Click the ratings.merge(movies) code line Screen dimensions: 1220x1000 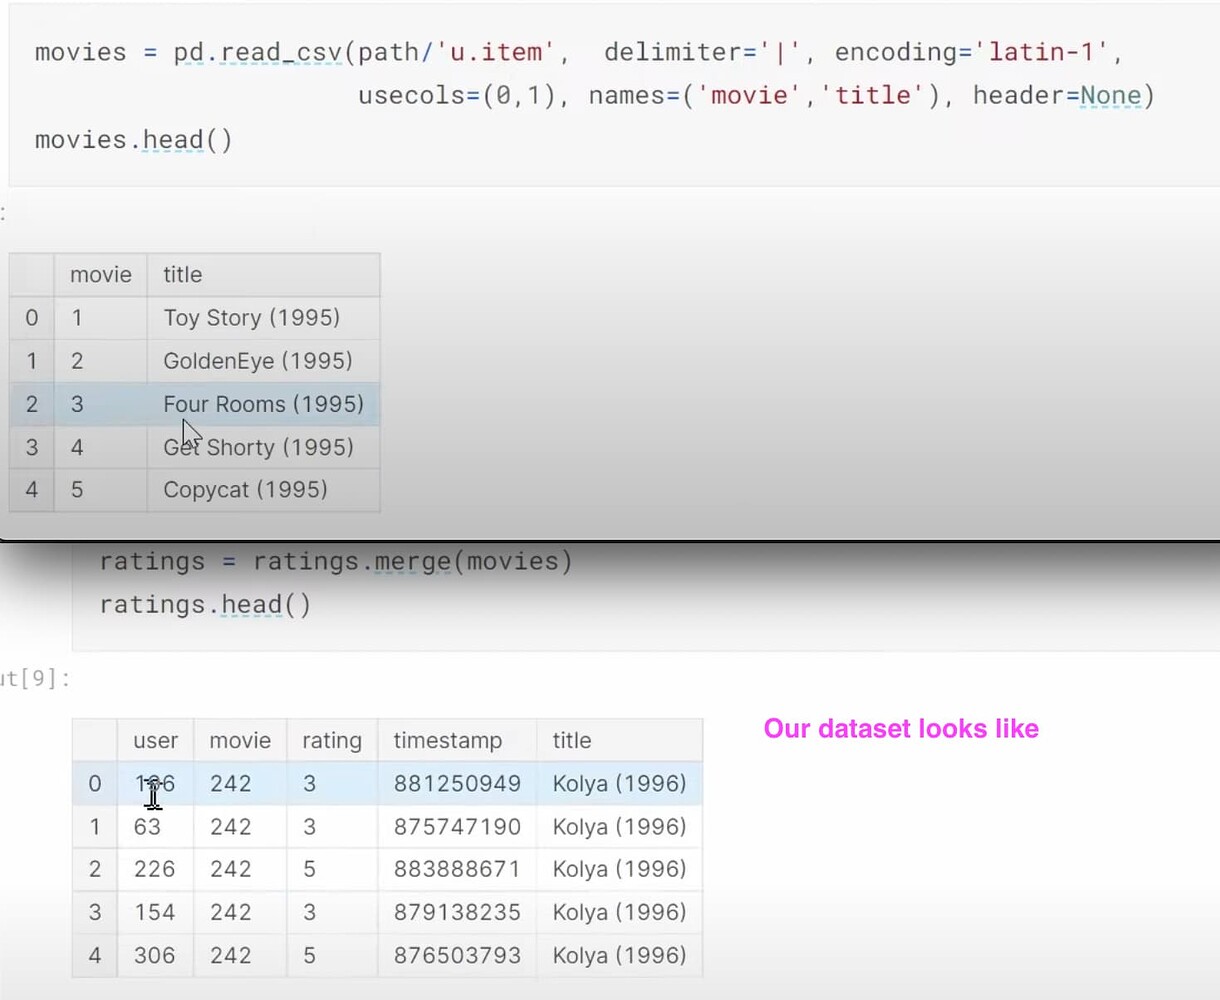coord(335,561)
